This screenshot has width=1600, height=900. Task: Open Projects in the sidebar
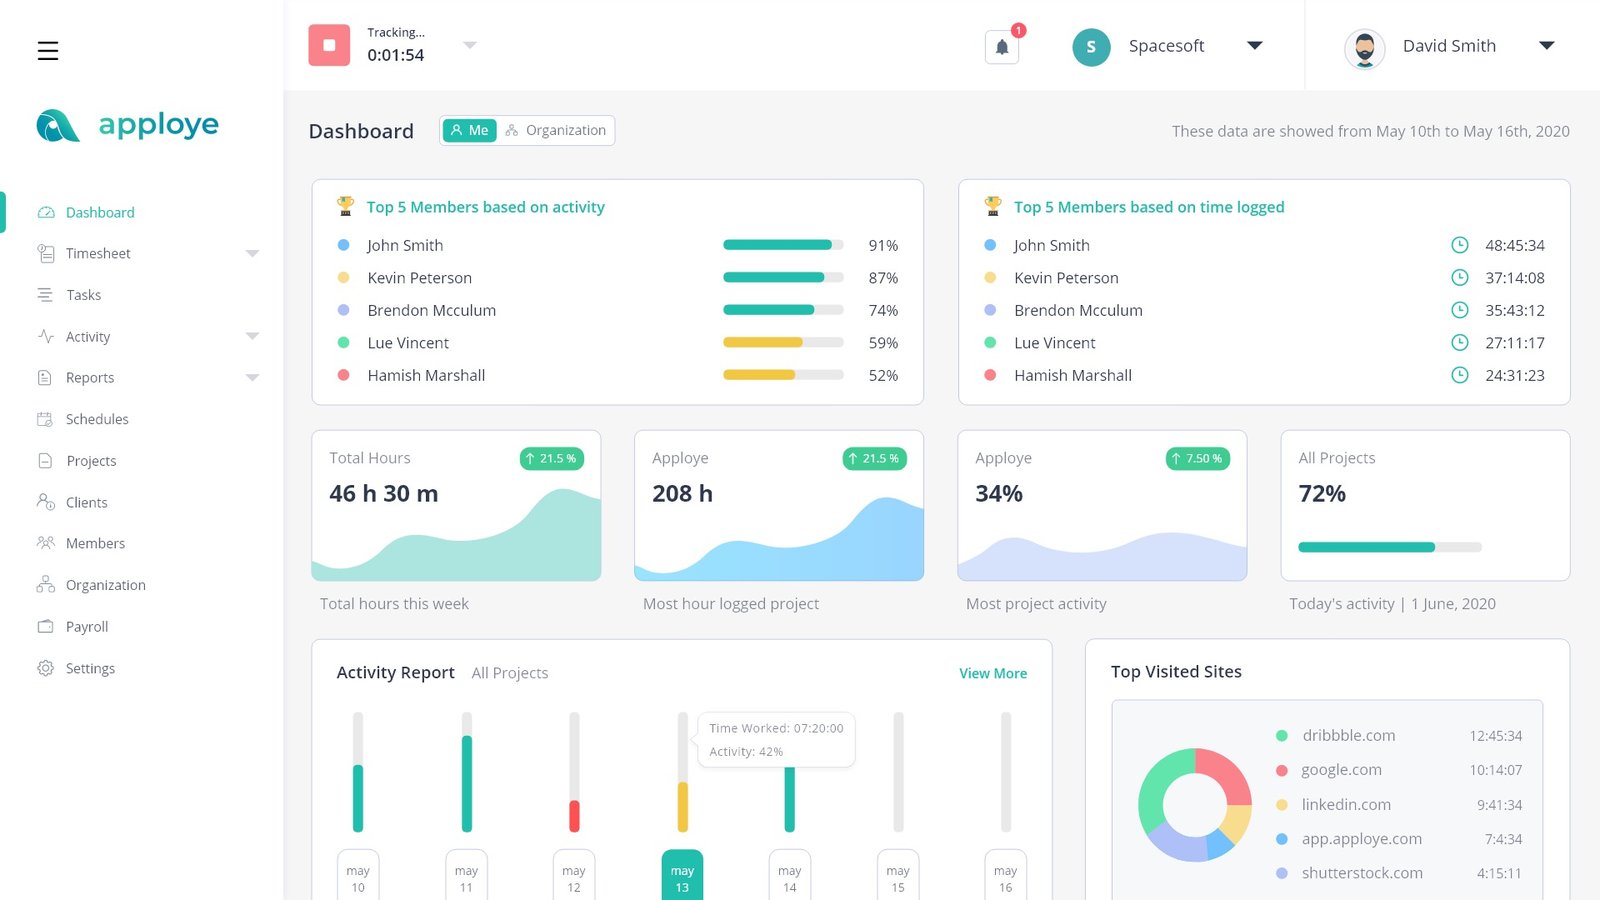91,461
